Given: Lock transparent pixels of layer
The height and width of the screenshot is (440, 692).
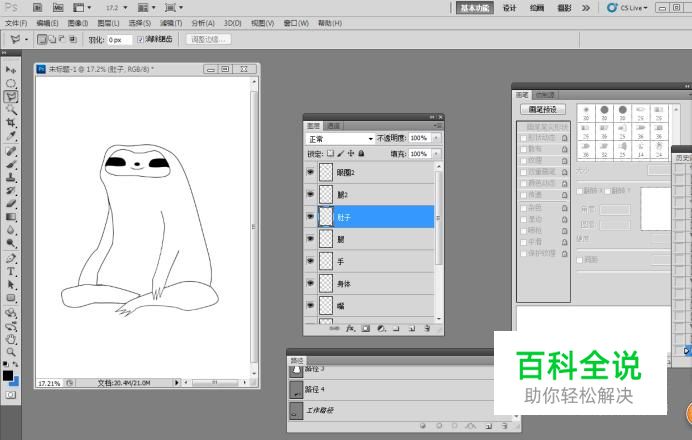Looking at the screenshot, I should point(330,154).
